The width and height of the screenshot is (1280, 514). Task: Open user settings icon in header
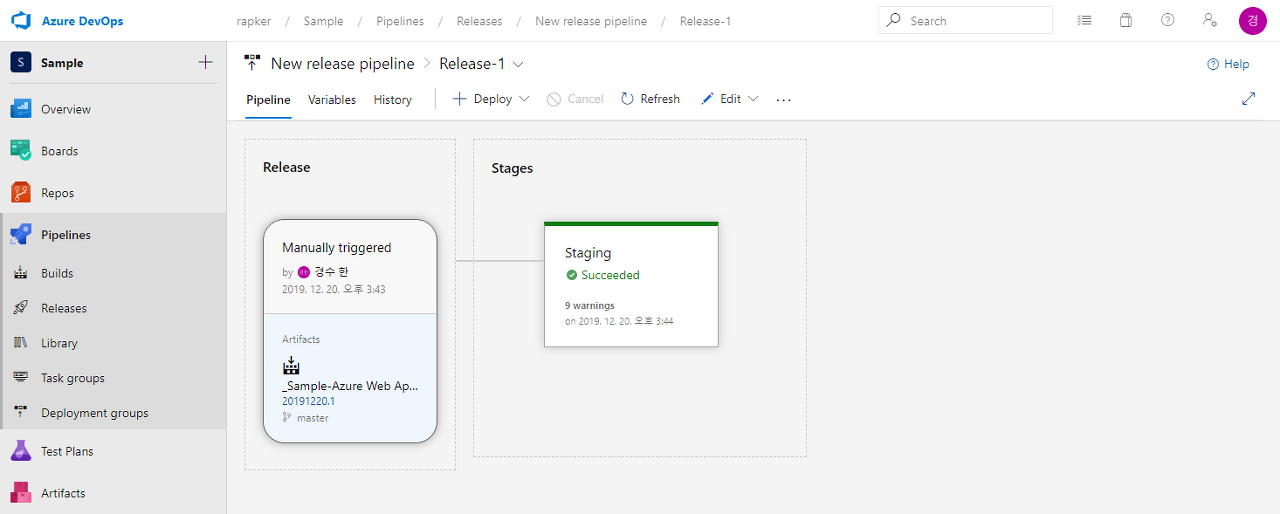[1210, 20]
